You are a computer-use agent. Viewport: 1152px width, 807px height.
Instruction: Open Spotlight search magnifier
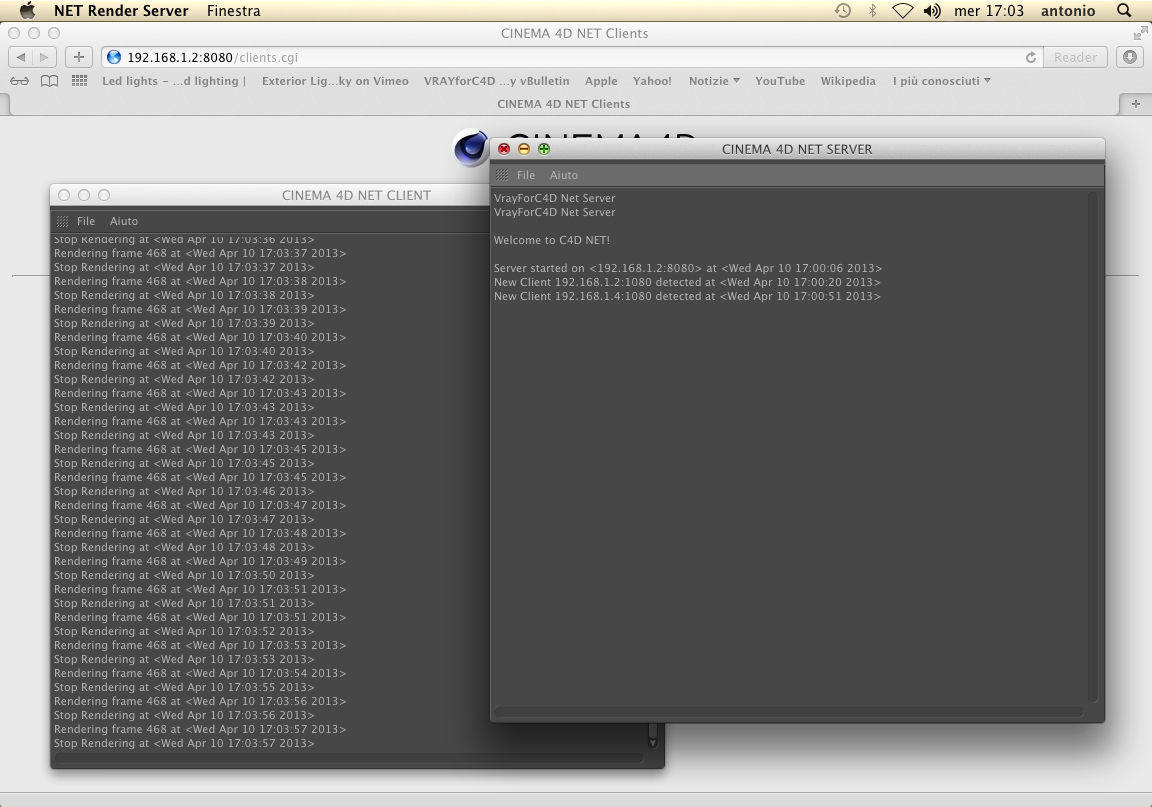[x=1124, y=11]
